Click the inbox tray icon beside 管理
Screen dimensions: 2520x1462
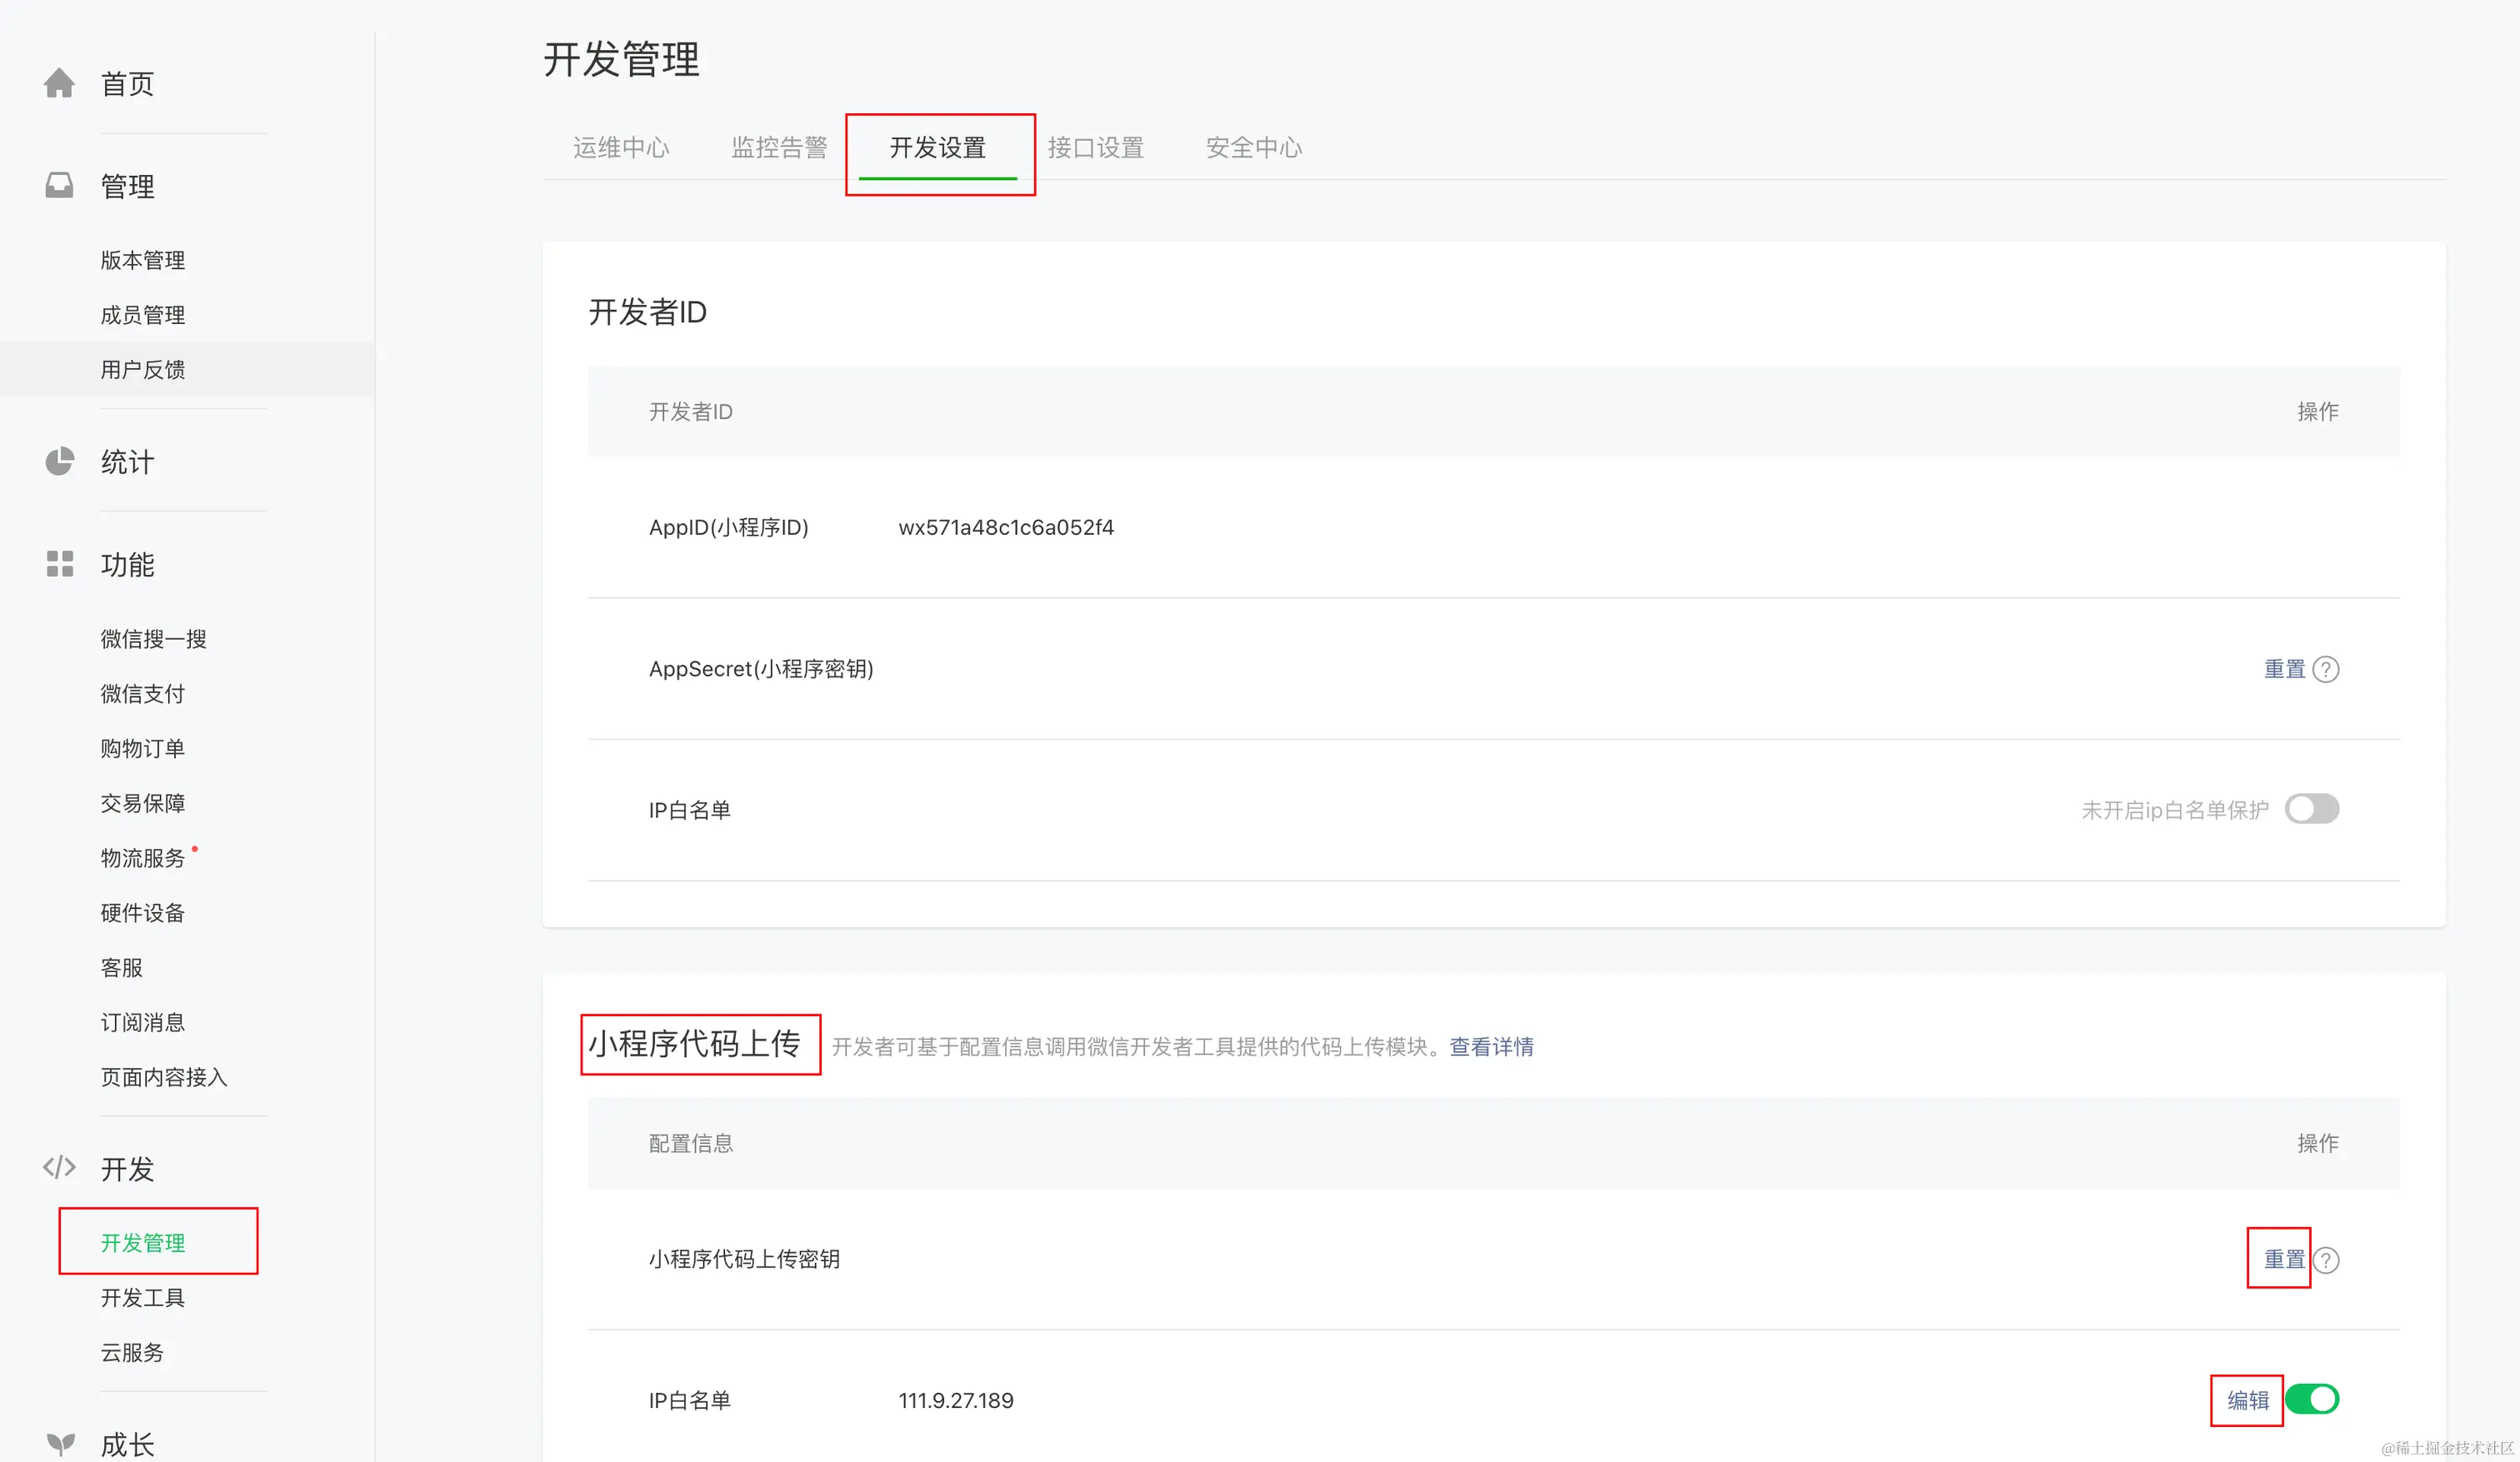pos(59,185)
